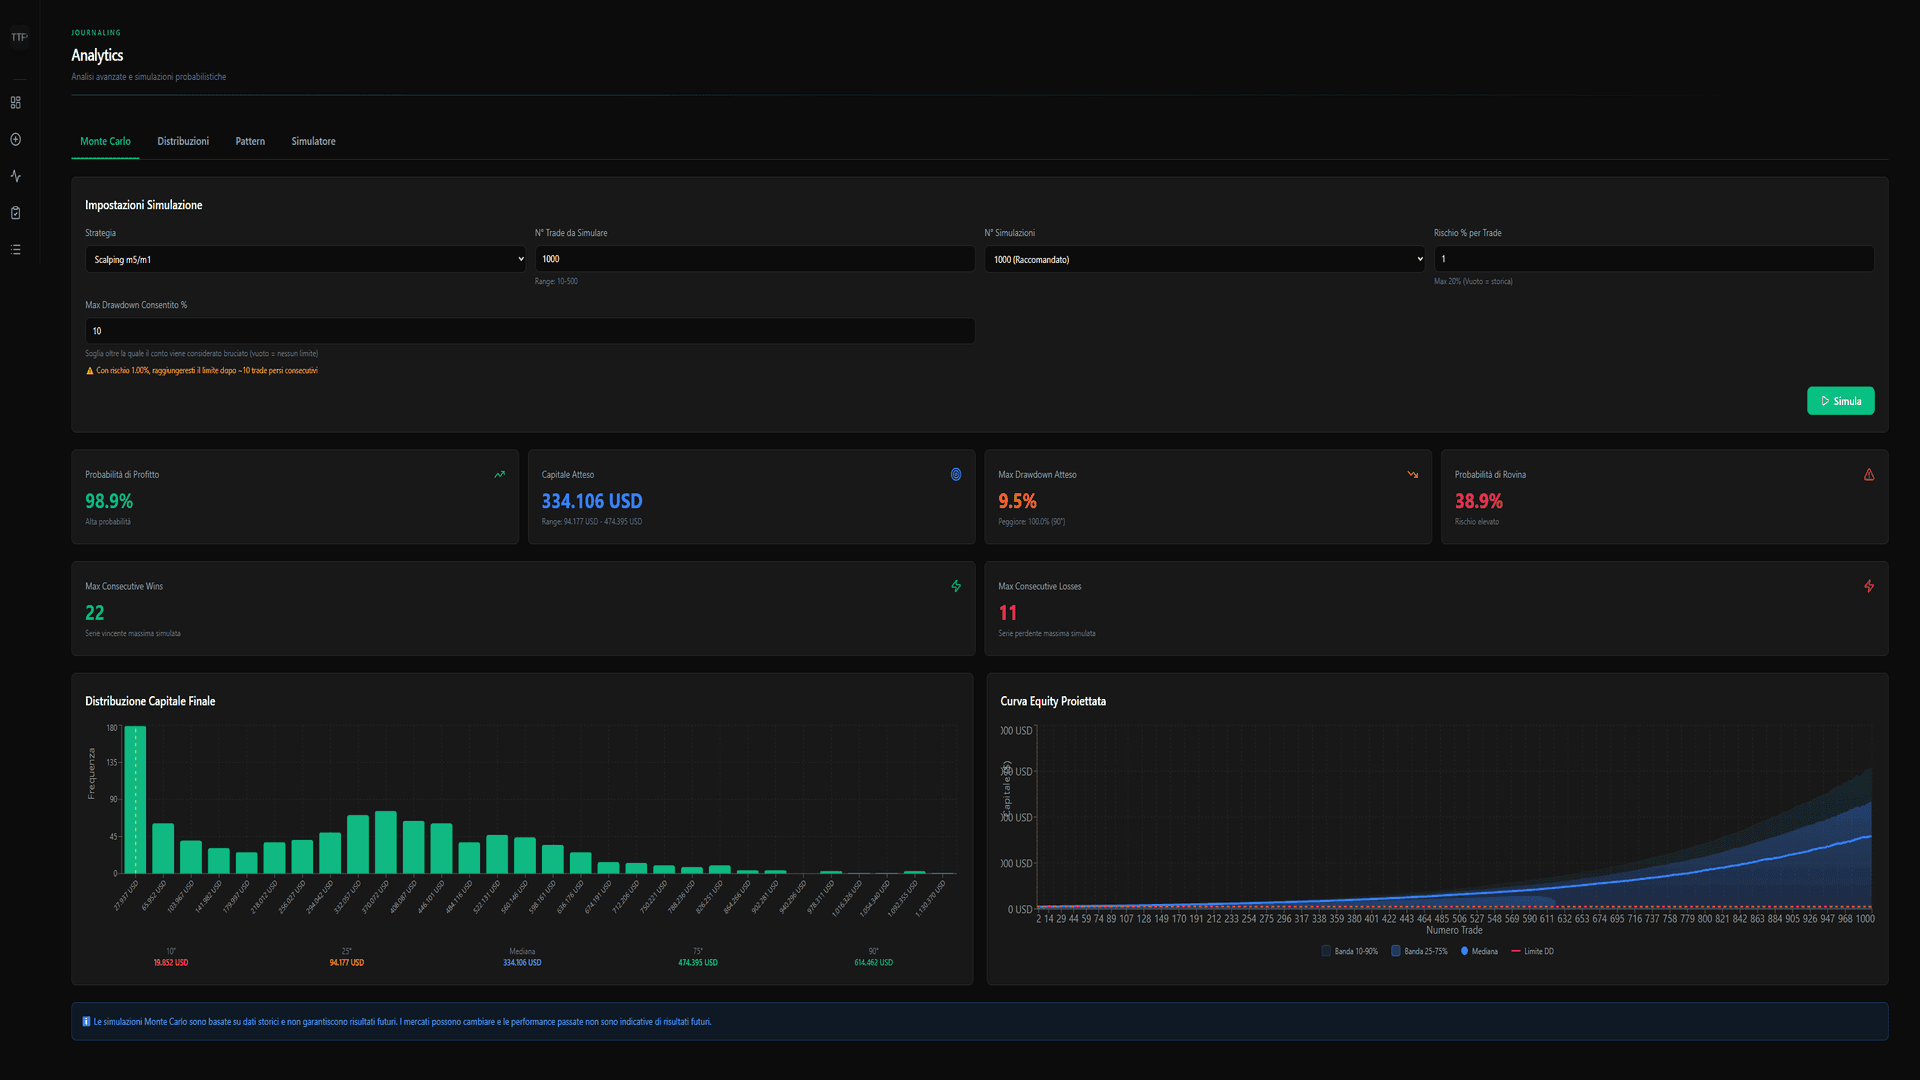Click the trending-up icon on Probabilità di Profitto
Image resolution: width=1920 pixels, height=1080 pixels.
click(x=499, y=474)
